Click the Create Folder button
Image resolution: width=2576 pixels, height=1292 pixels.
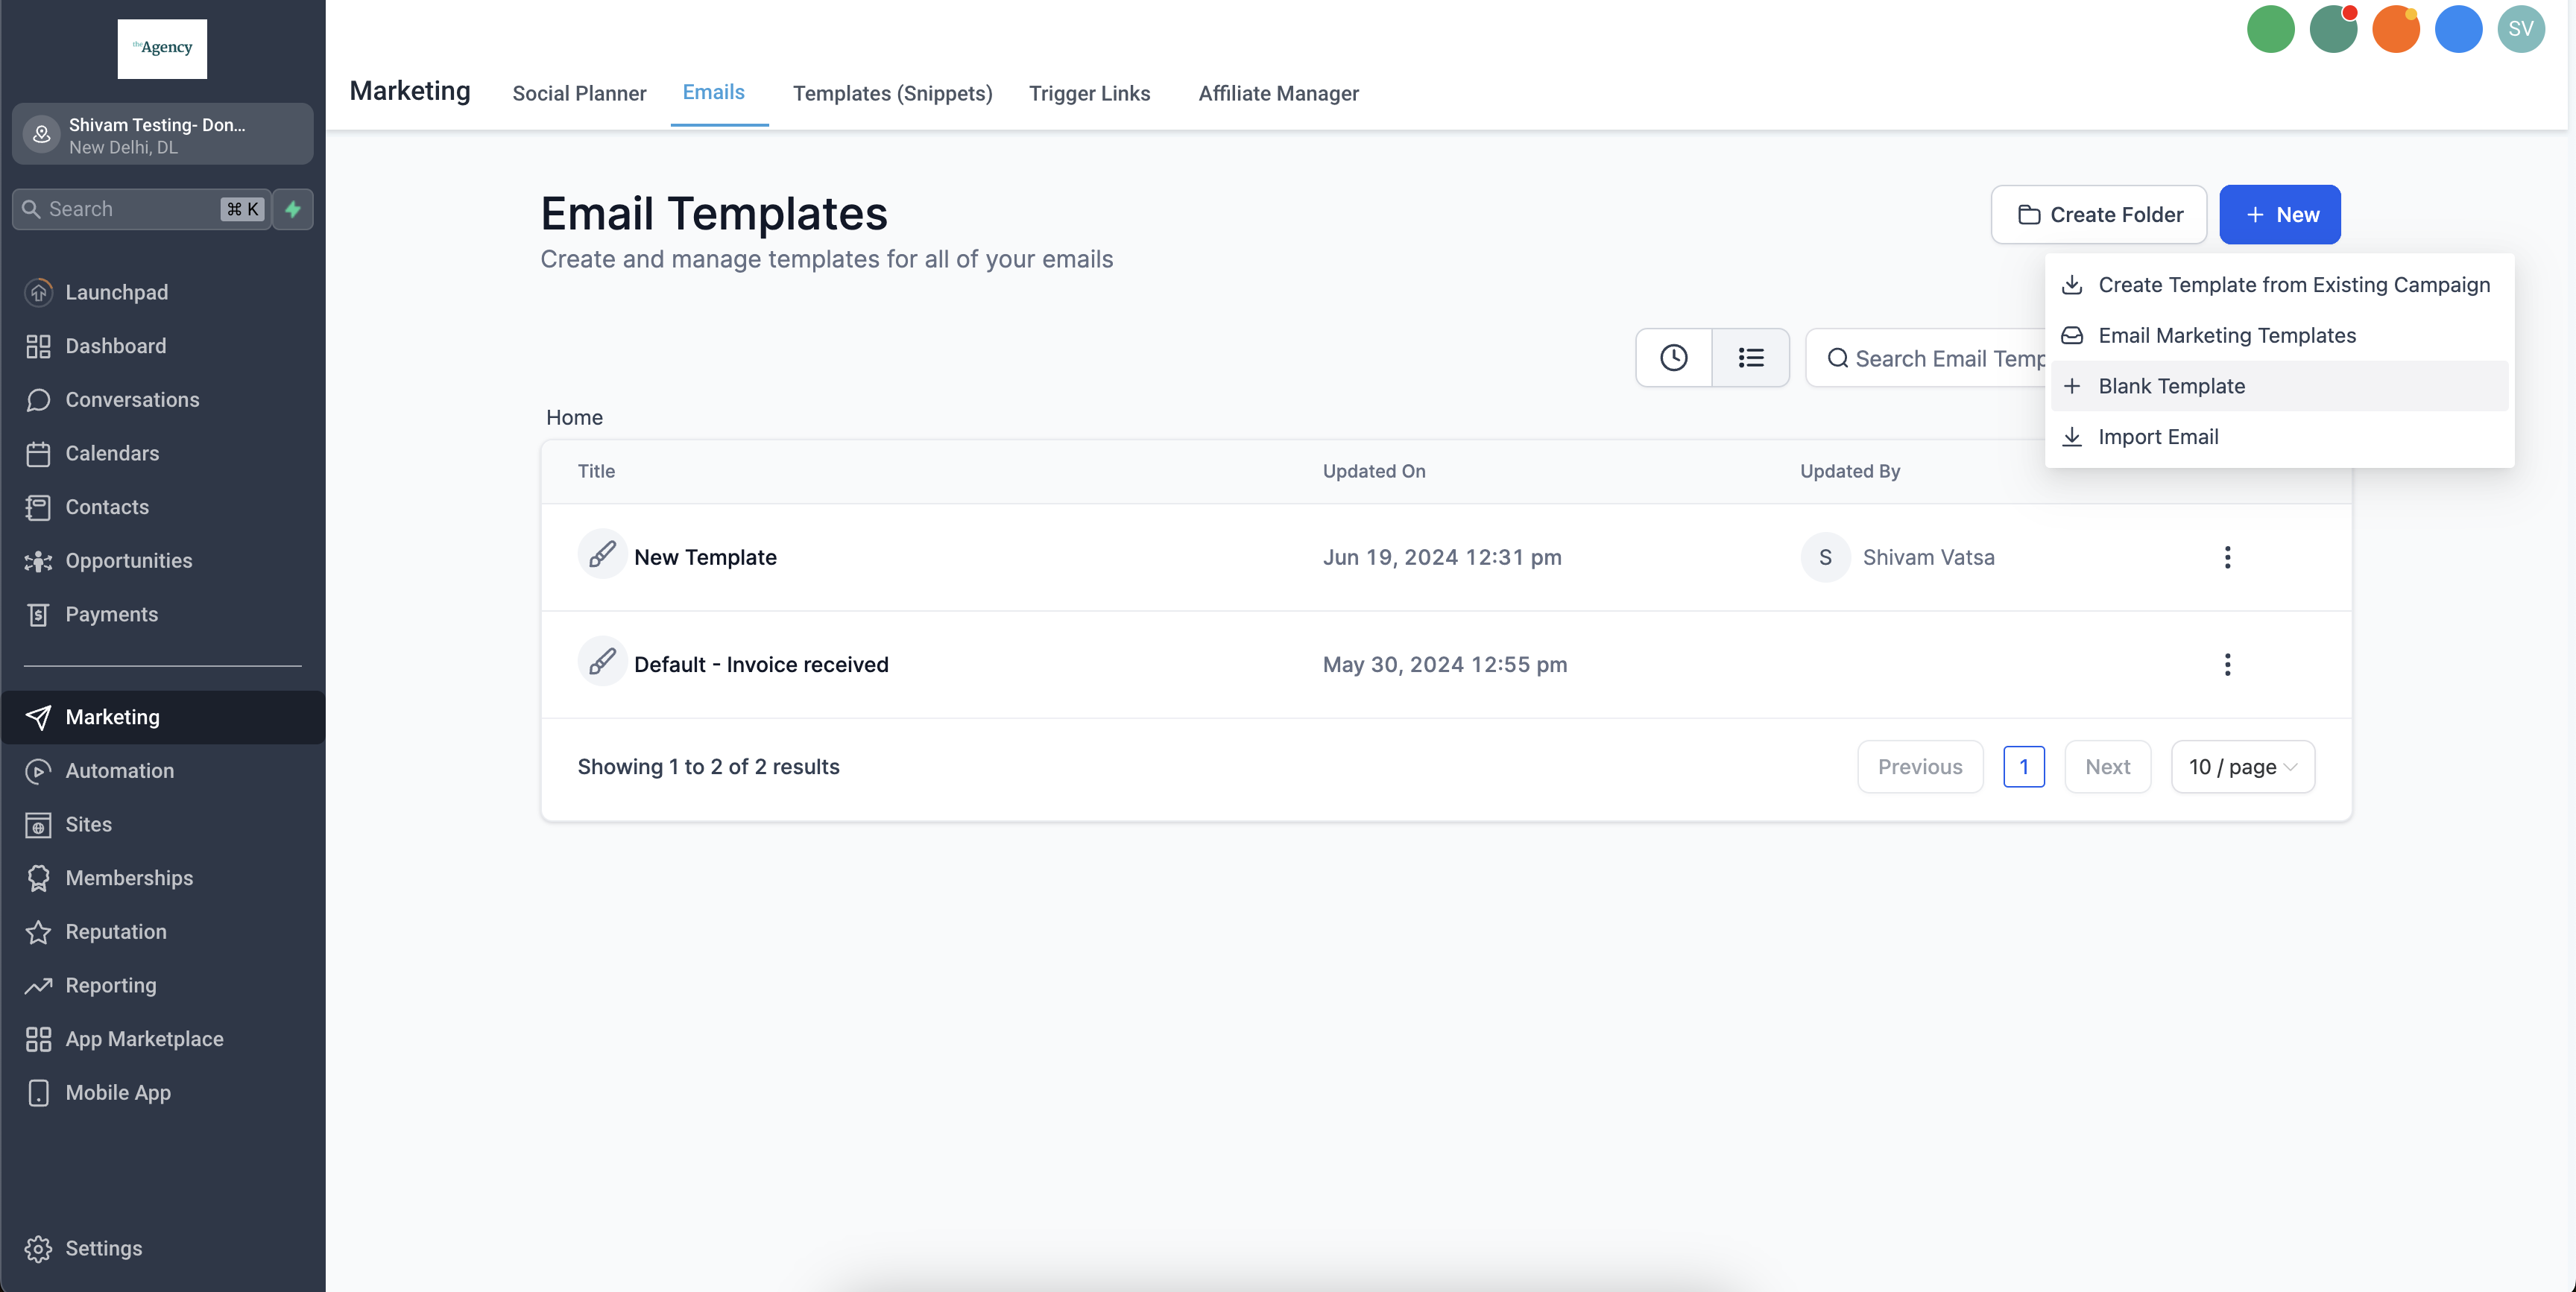coord(2098,214)
